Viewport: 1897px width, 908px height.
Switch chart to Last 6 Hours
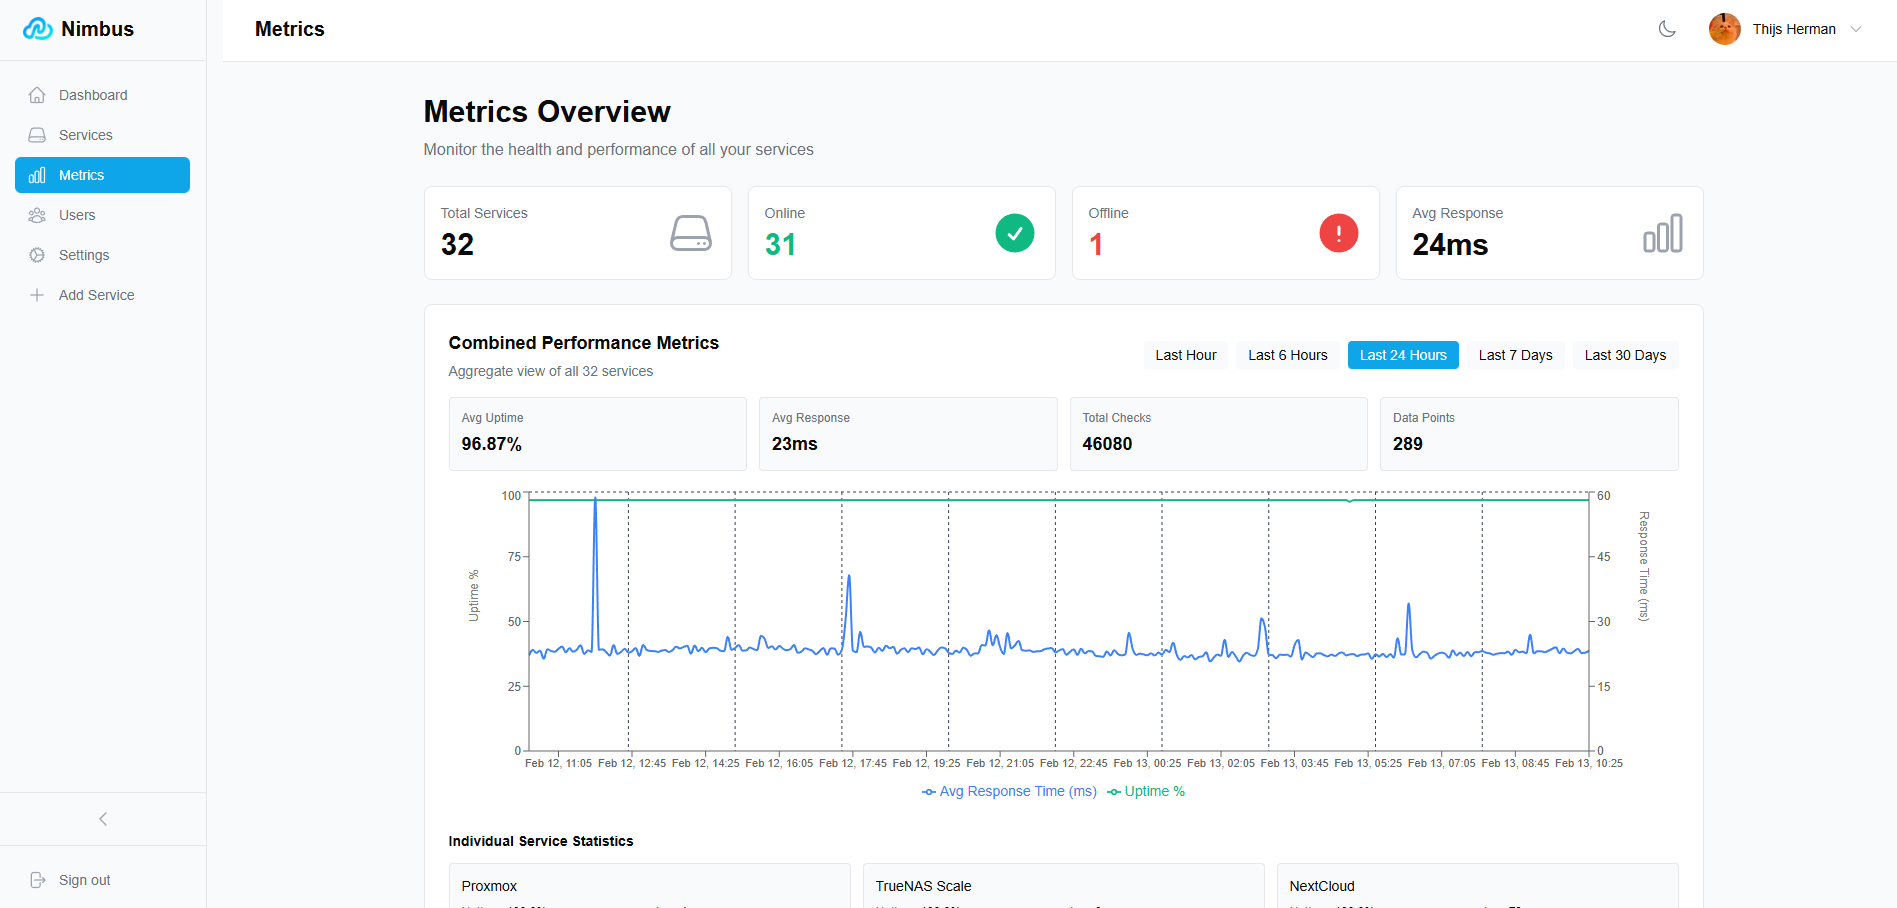(1288, 355)
